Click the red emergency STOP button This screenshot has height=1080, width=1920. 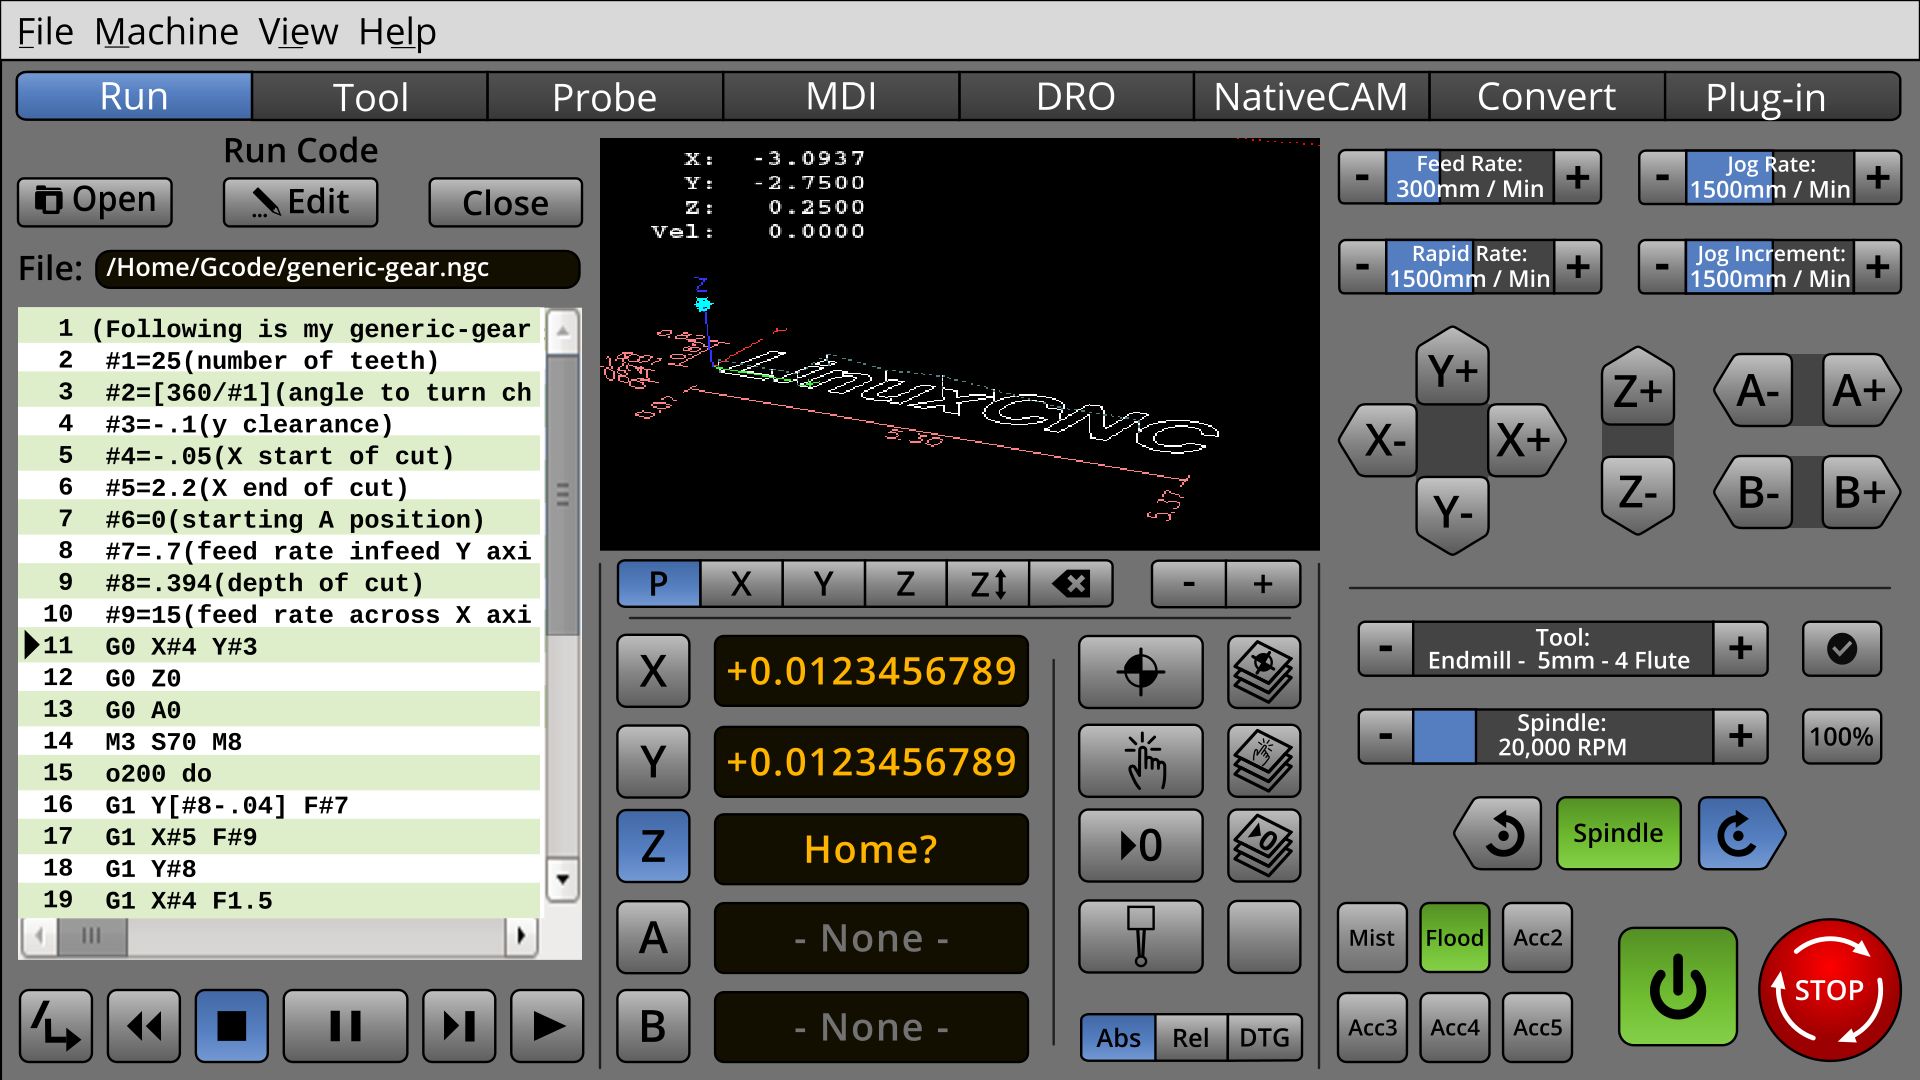[x=1829, y=990]
